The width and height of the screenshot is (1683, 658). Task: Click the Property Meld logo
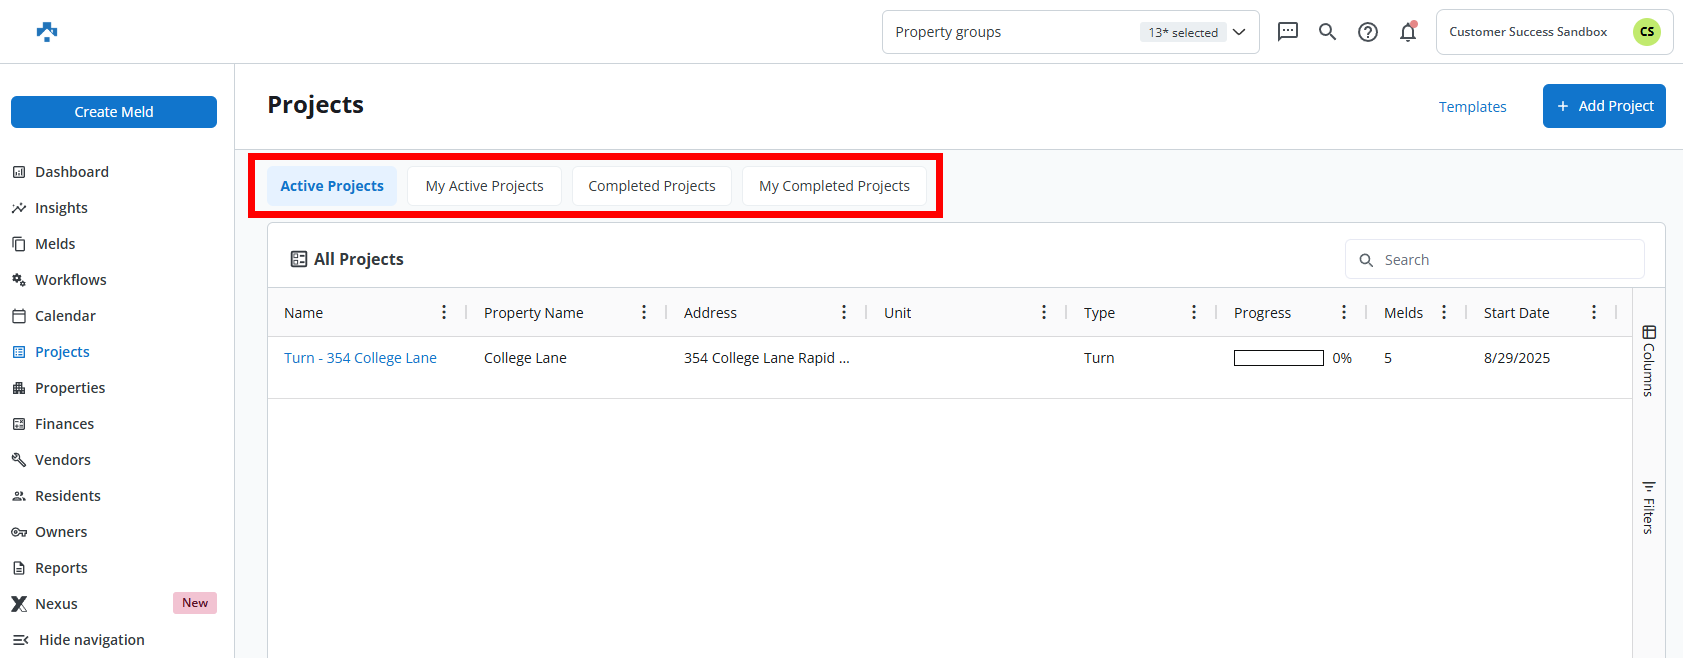pos(47,32)
